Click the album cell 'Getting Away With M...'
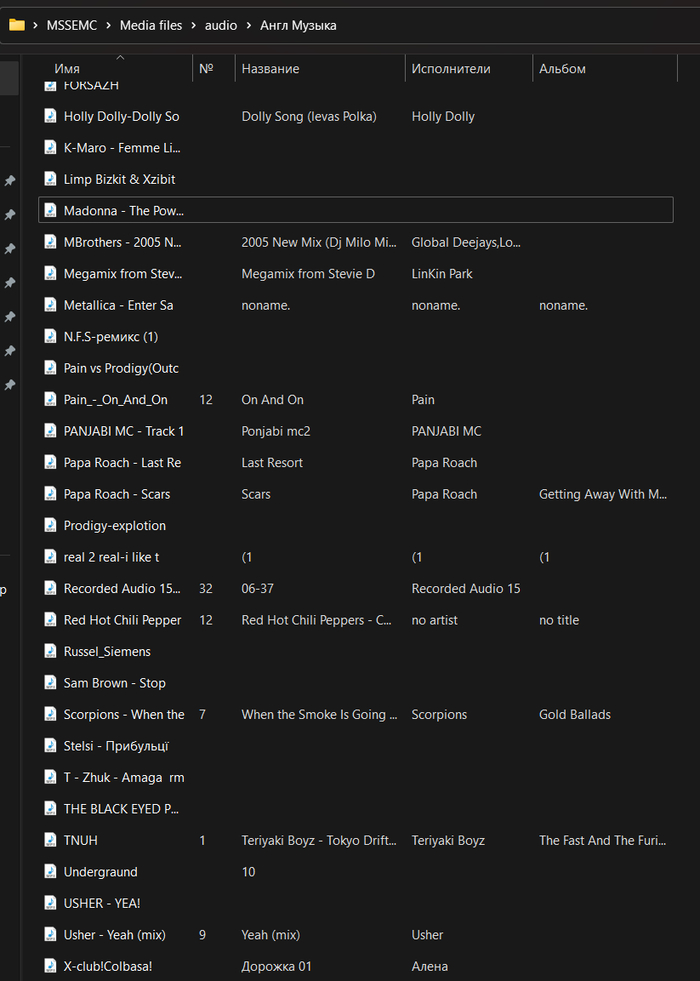The image size is (700, 981). [x=603, y=494]
